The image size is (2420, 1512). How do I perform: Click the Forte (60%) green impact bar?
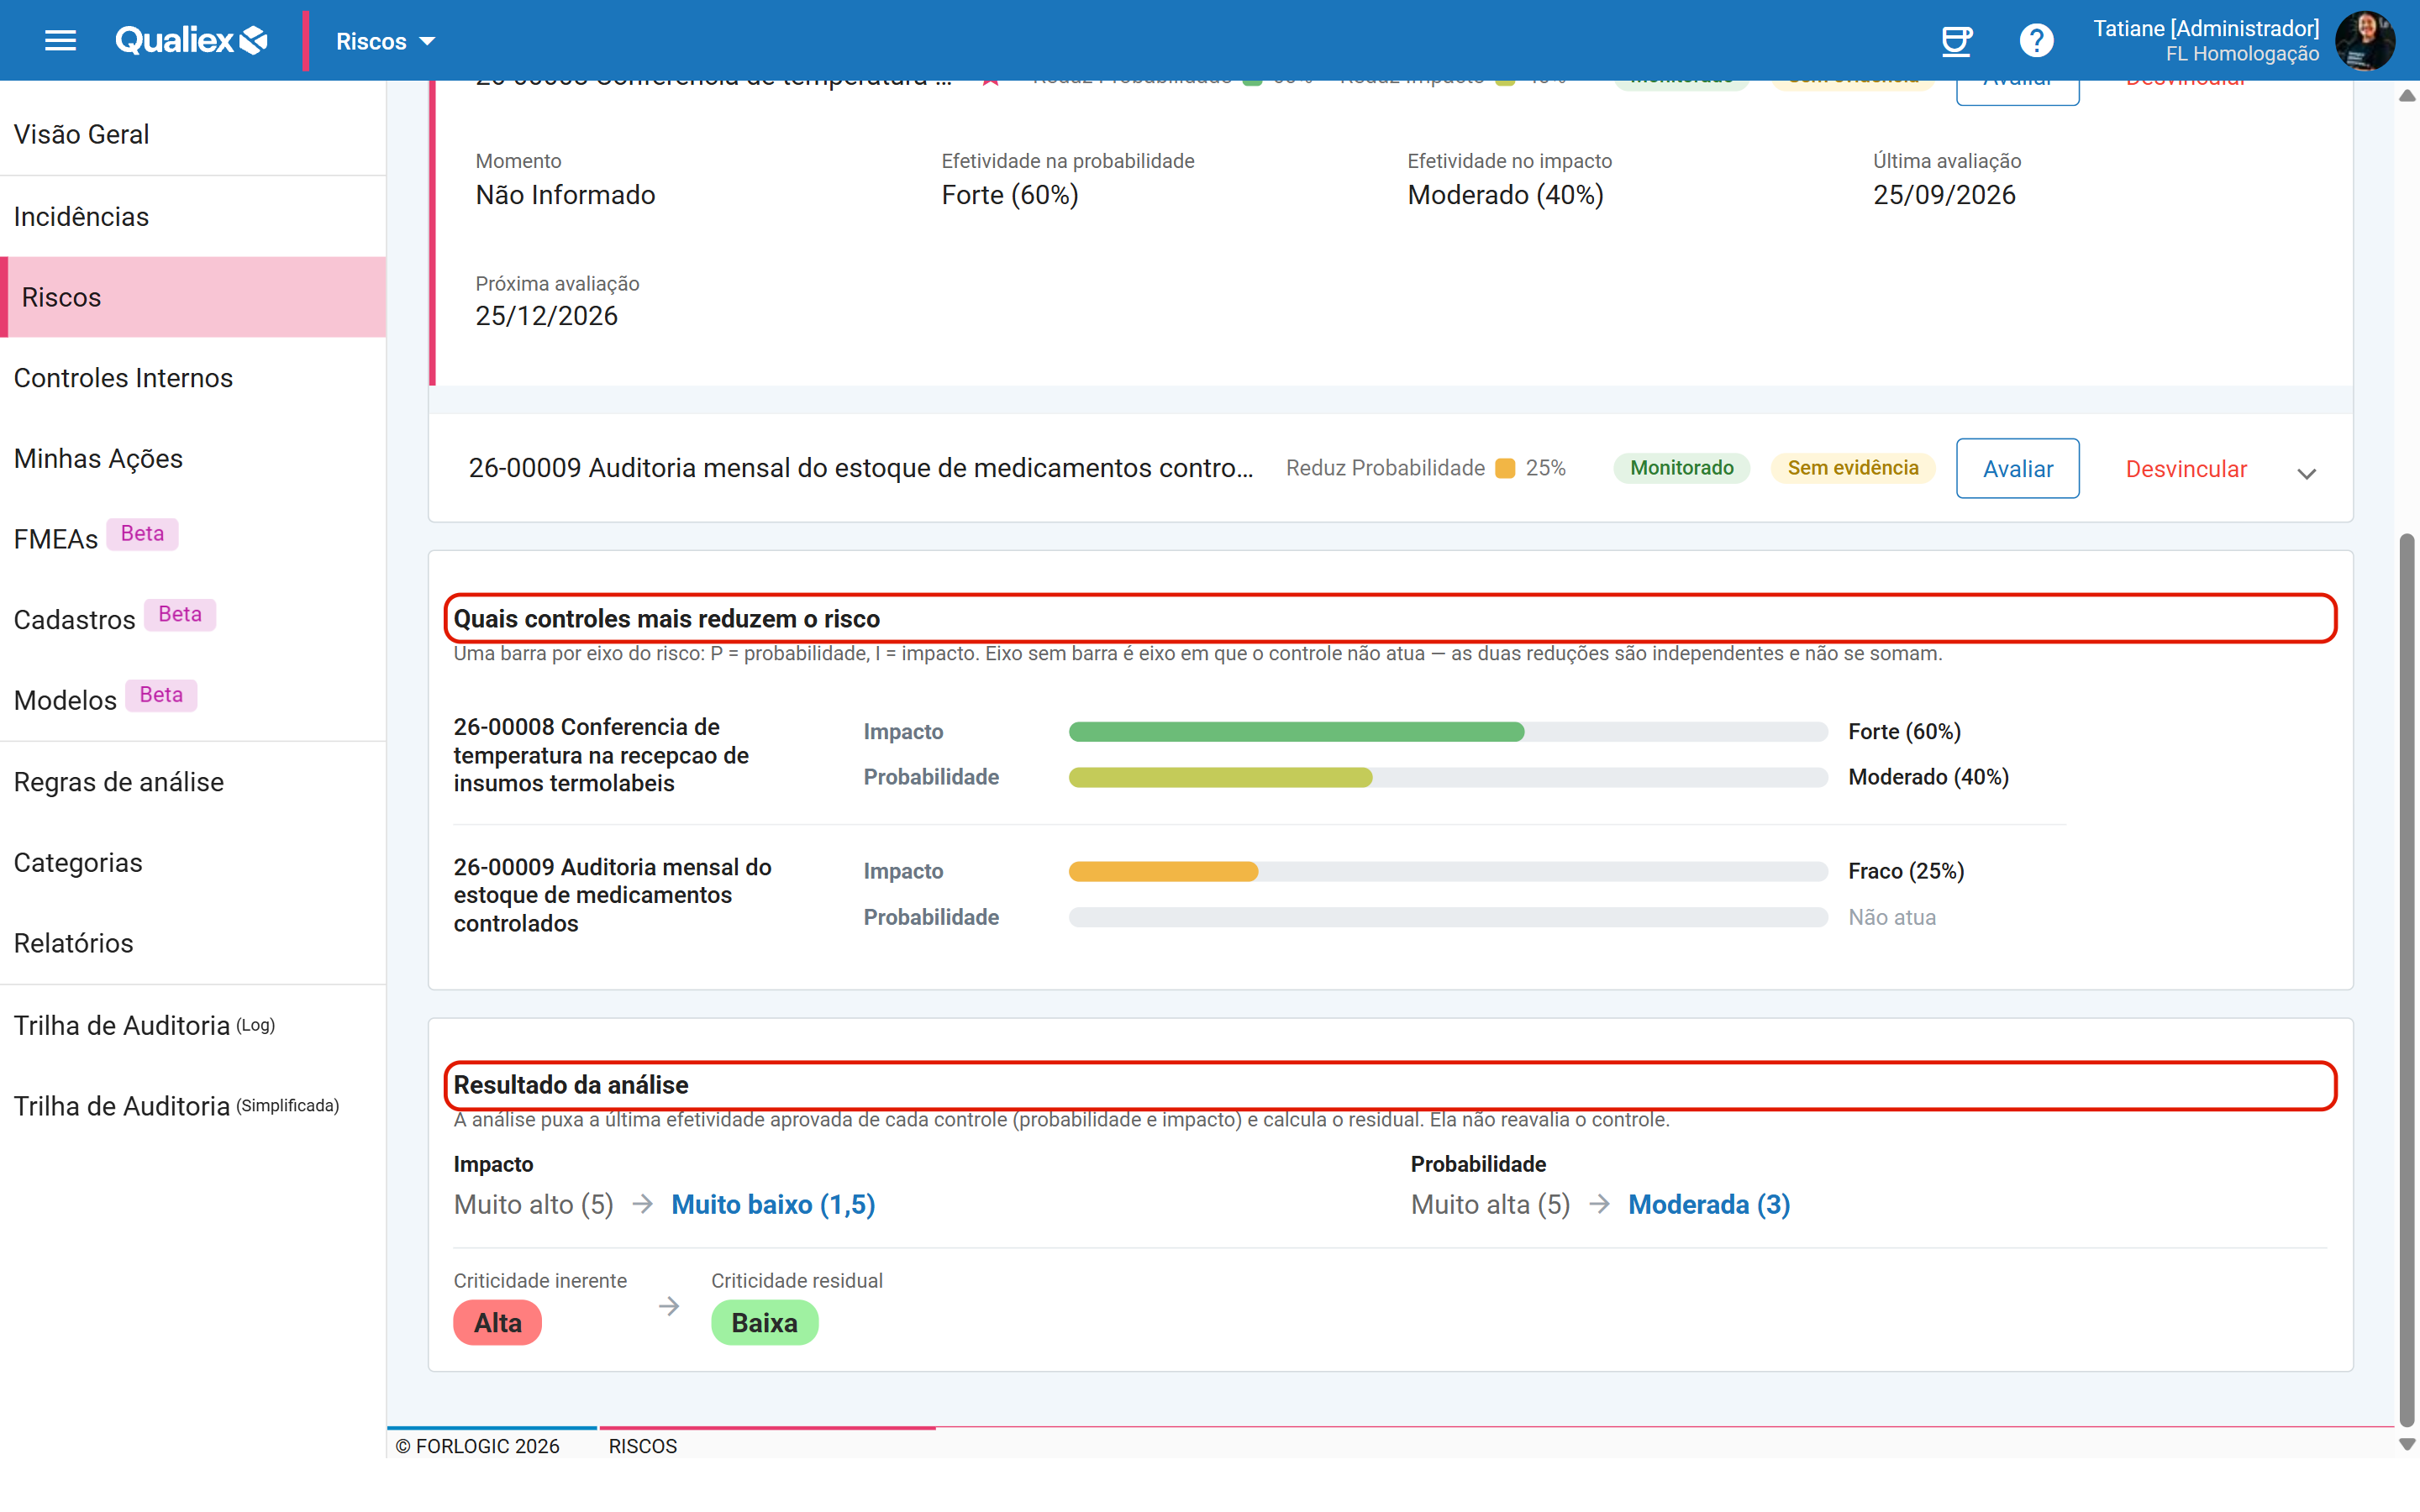tap(1296, 732)
